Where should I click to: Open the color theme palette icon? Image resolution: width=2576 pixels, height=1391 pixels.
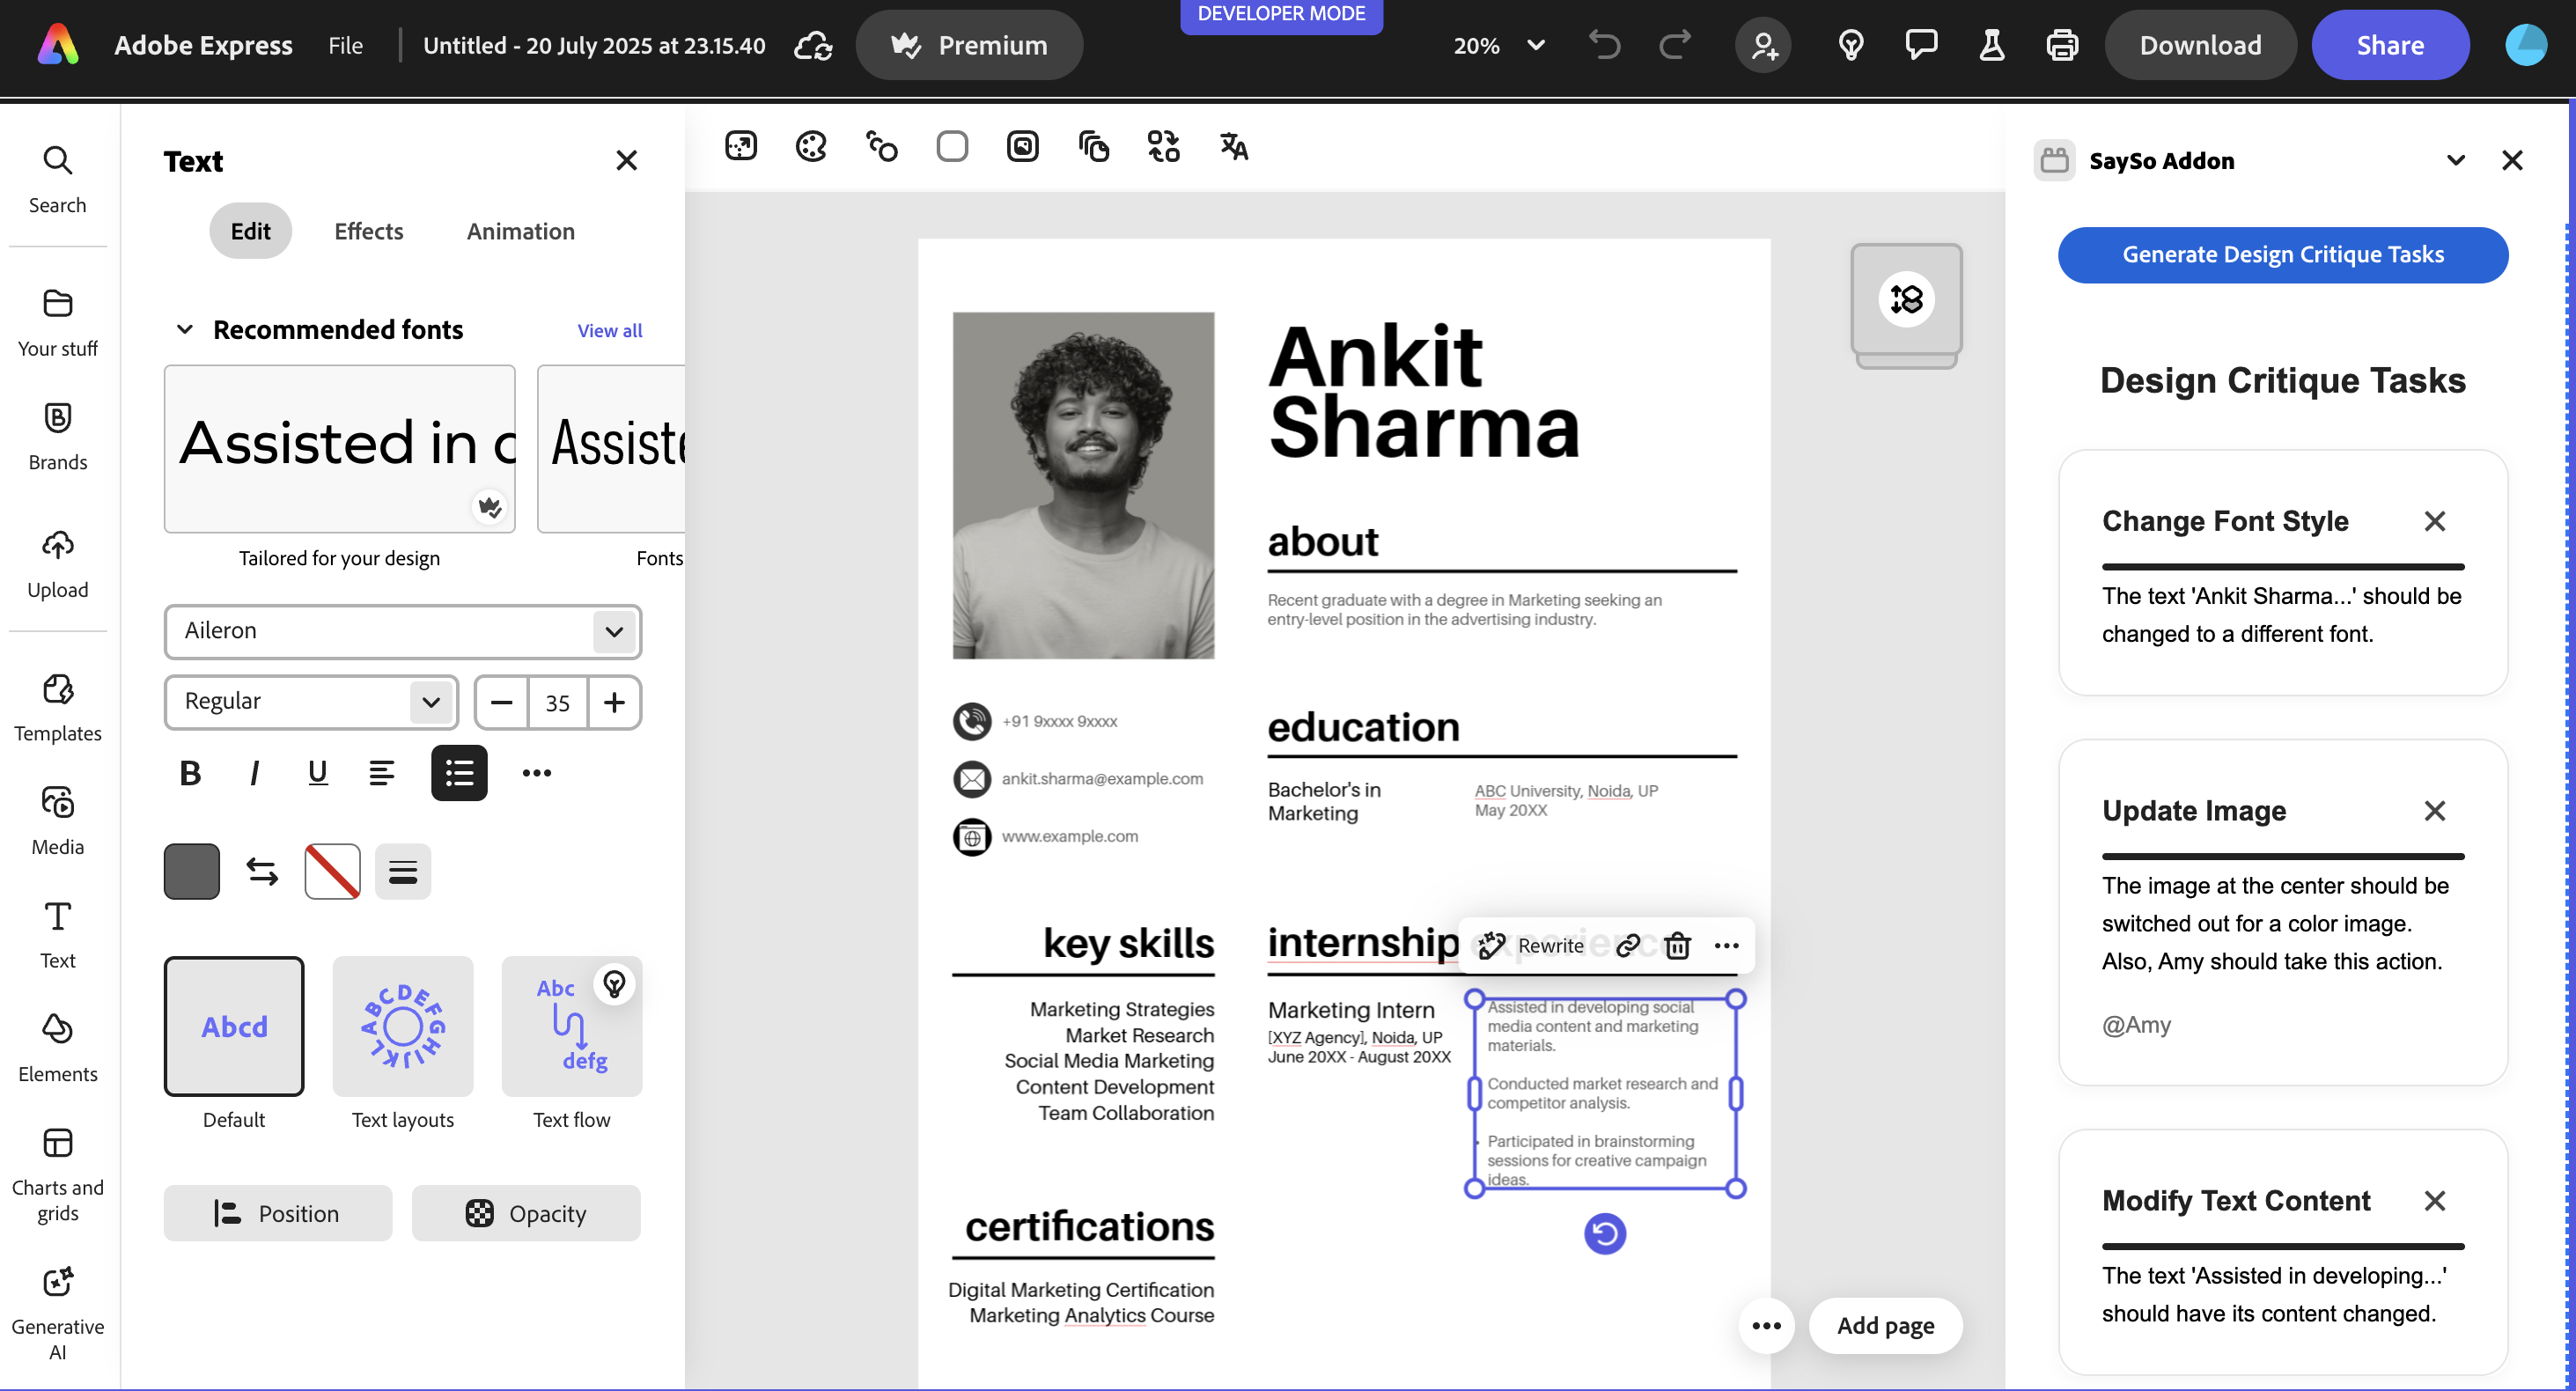tap(810, 147)
